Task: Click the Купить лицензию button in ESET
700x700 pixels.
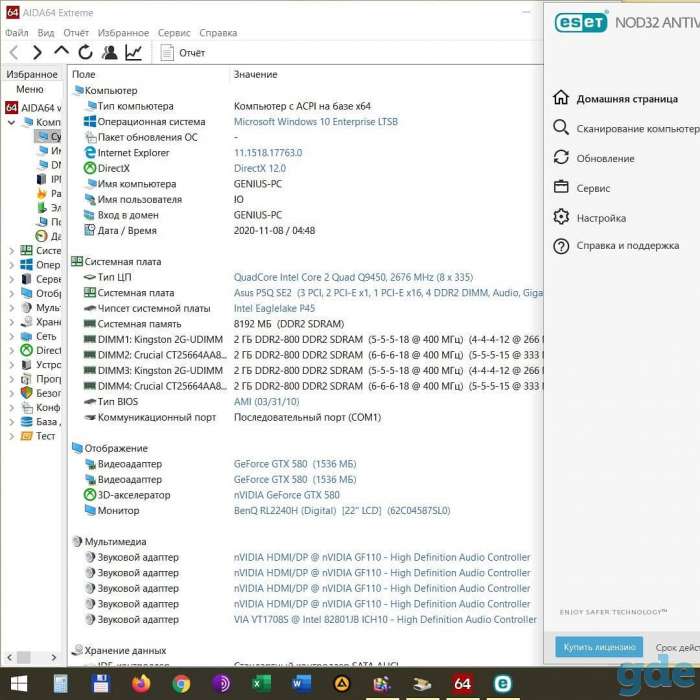Action: [x=599, y=646]
